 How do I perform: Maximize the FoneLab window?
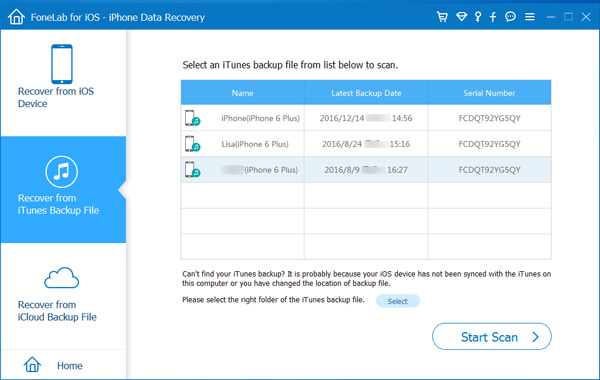click(x=568, y=17)
